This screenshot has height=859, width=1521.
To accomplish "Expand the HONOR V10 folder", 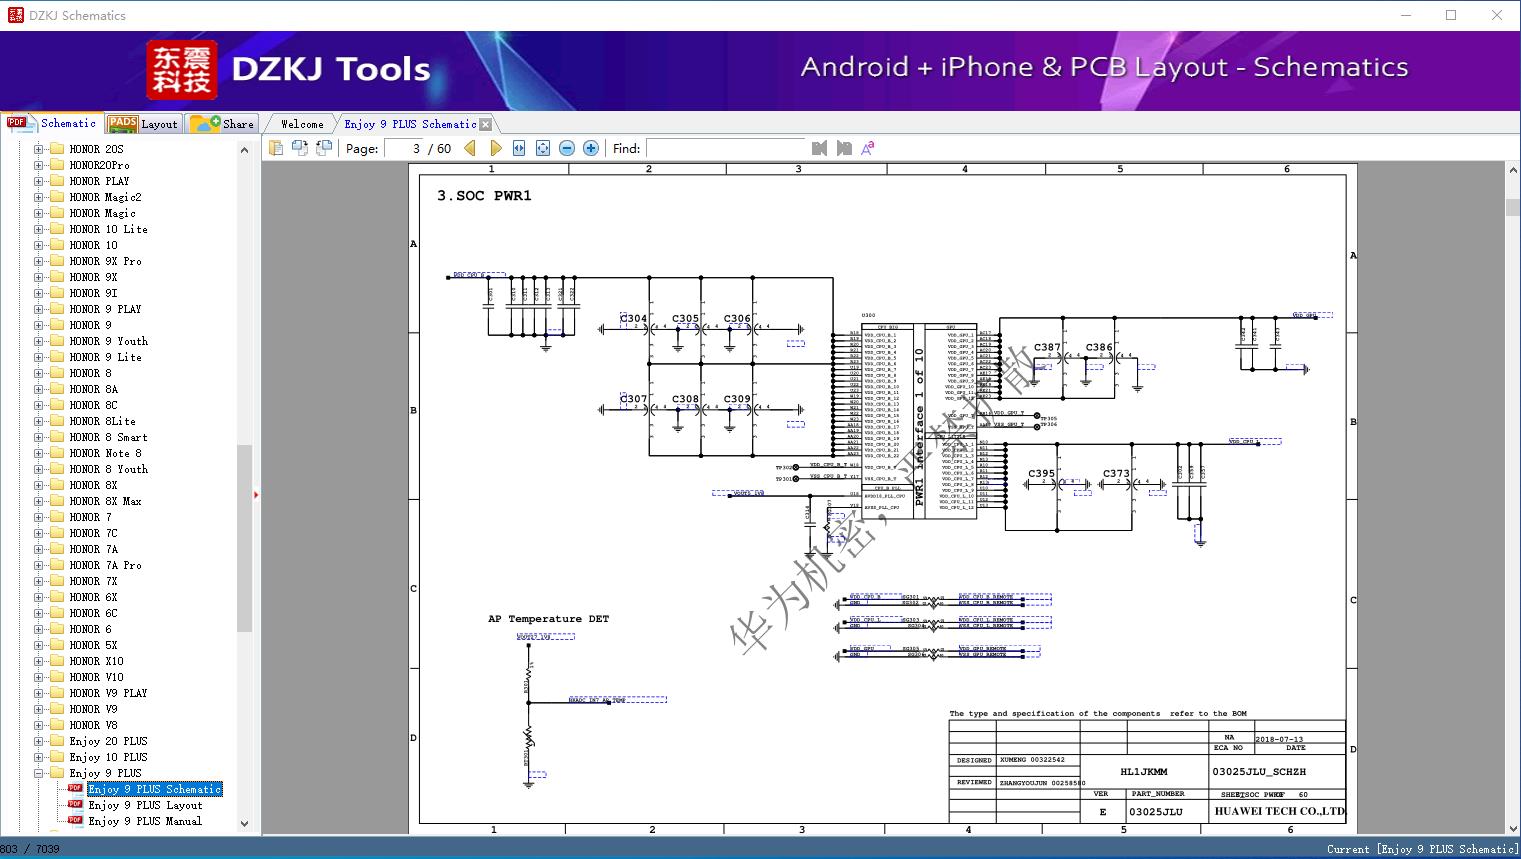I will [39, 677].
